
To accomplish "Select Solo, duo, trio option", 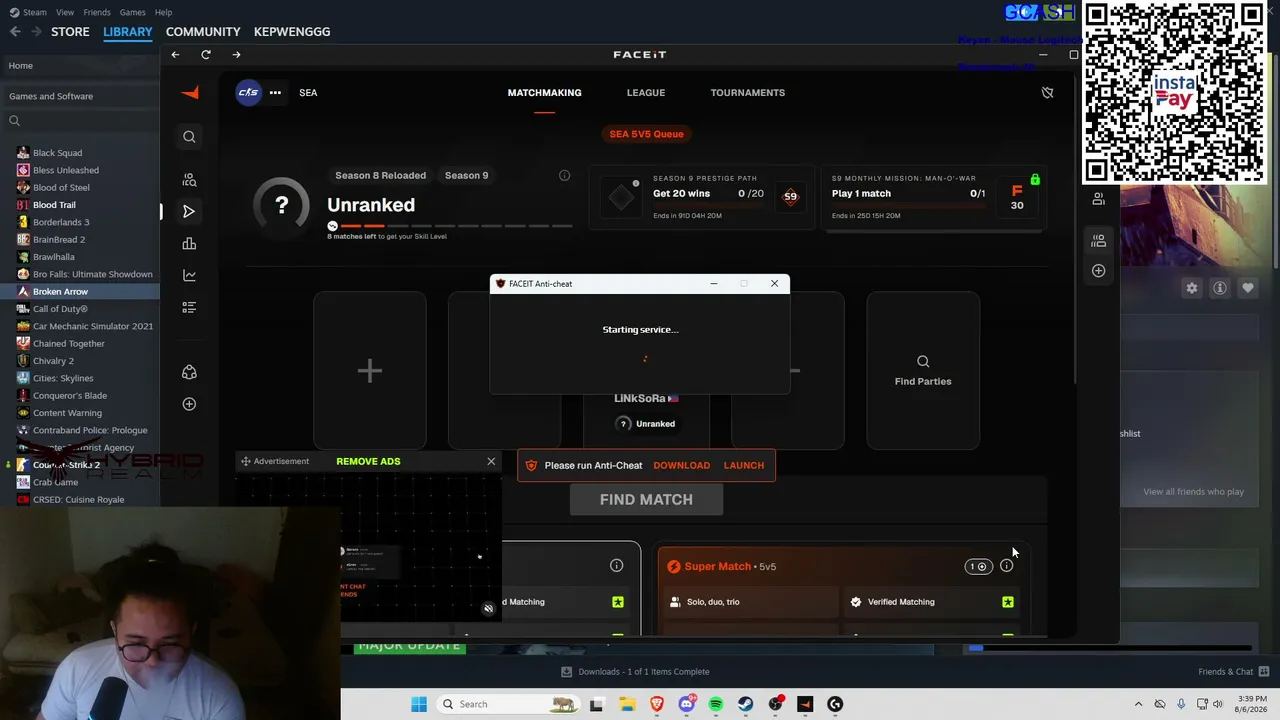I will 751,602.
